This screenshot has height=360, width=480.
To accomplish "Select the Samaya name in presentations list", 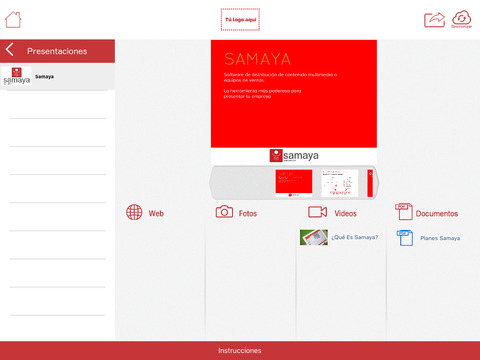I will pyautogui.click(x=44, y=77).
